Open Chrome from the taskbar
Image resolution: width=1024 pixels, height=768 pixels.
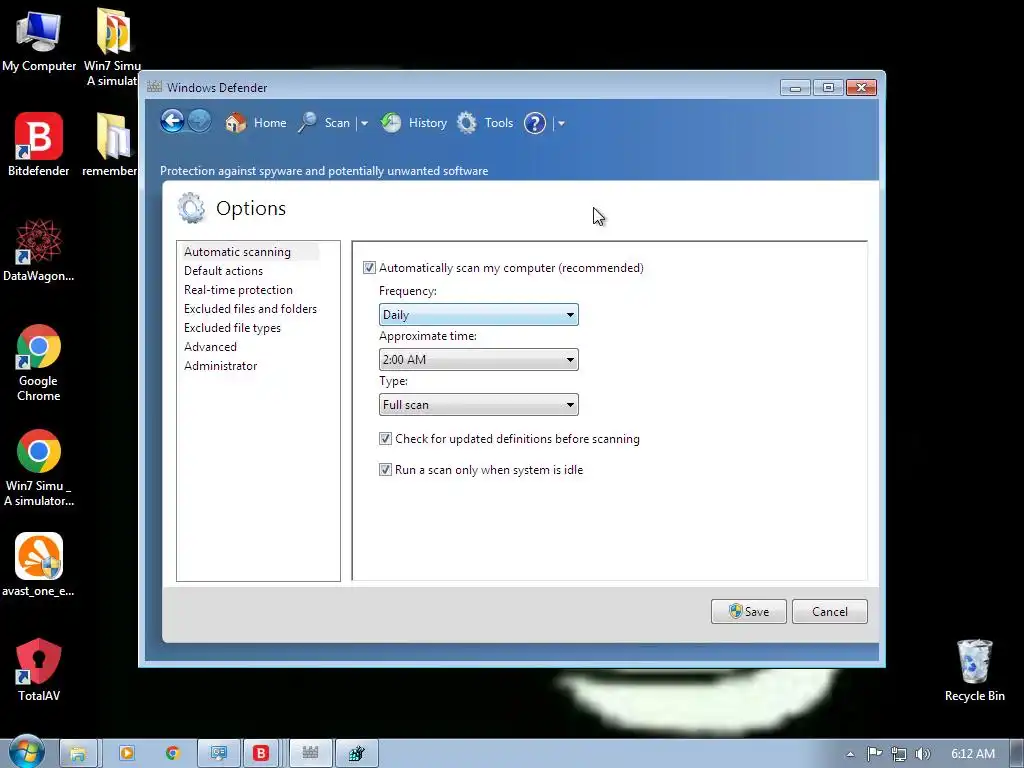(x=172, y=753)
